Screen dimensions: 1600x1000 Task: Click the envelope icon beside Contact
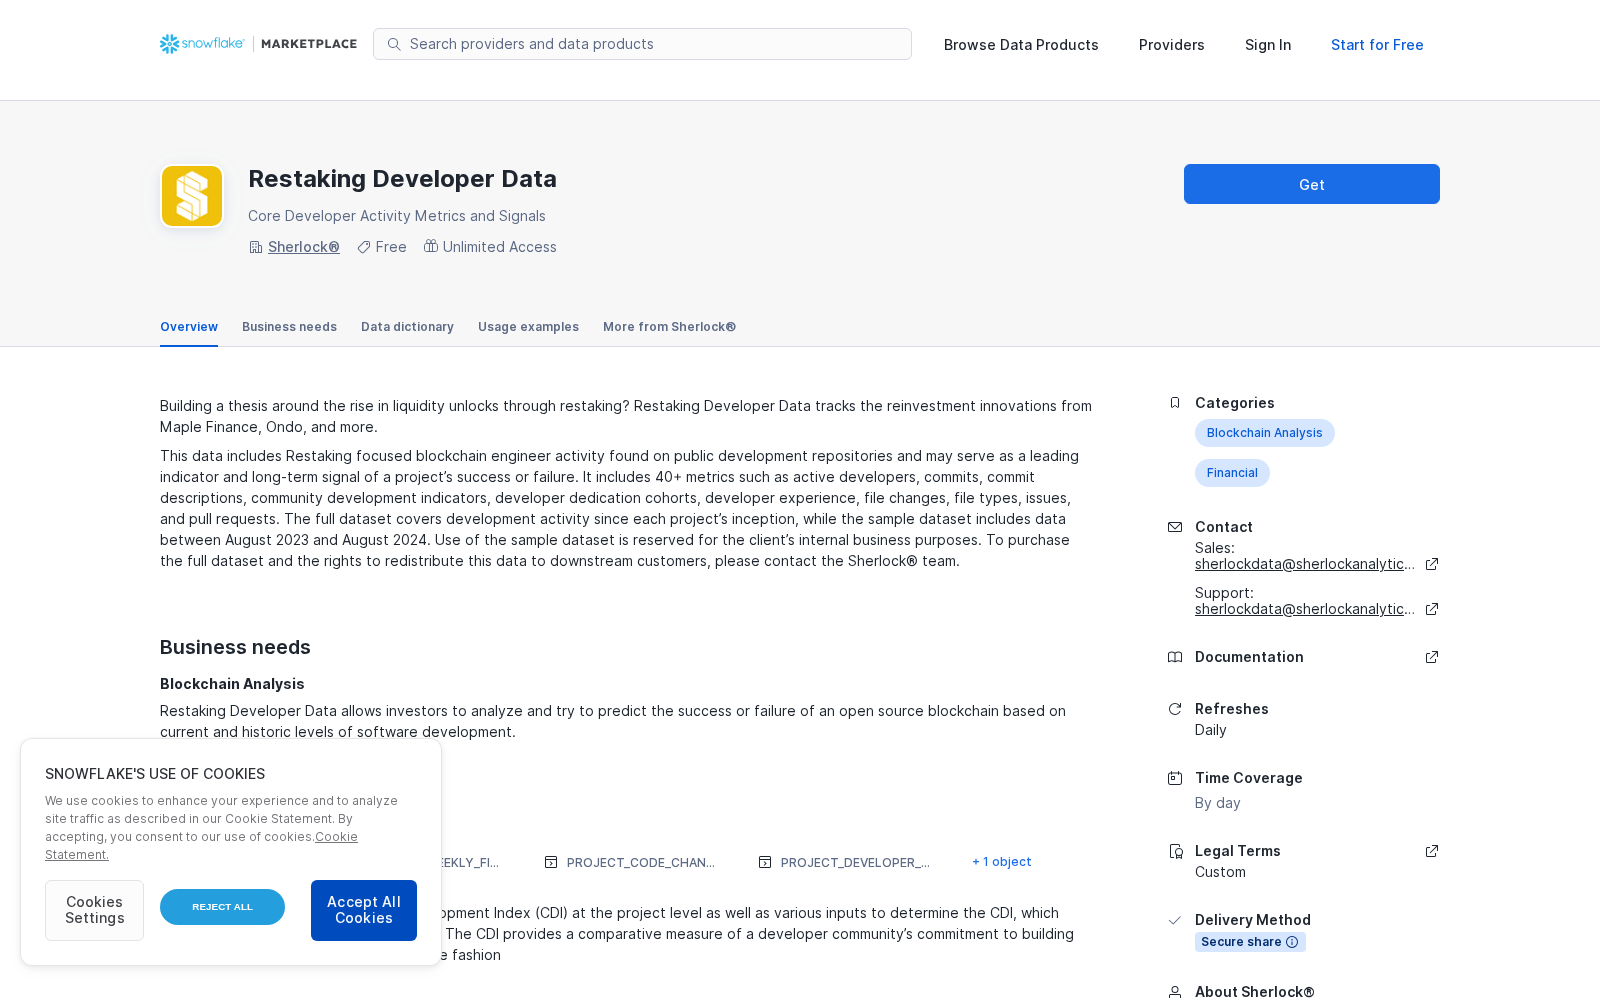click(1175, 527)
